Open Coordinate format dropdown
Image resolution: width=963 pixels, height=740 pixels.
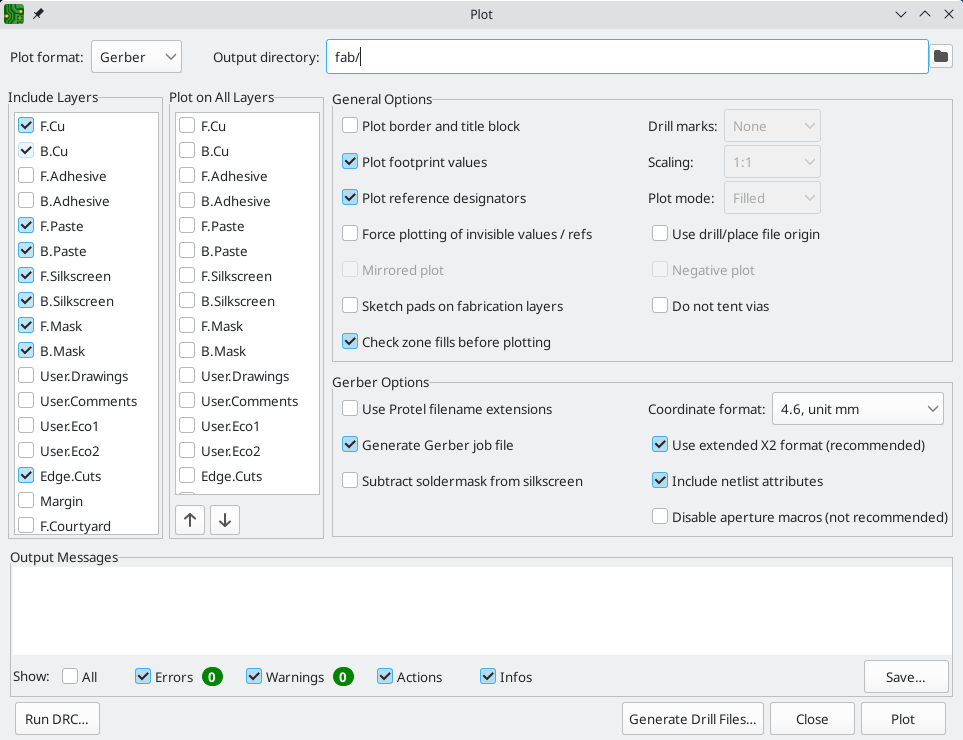[x=857, y=409]
